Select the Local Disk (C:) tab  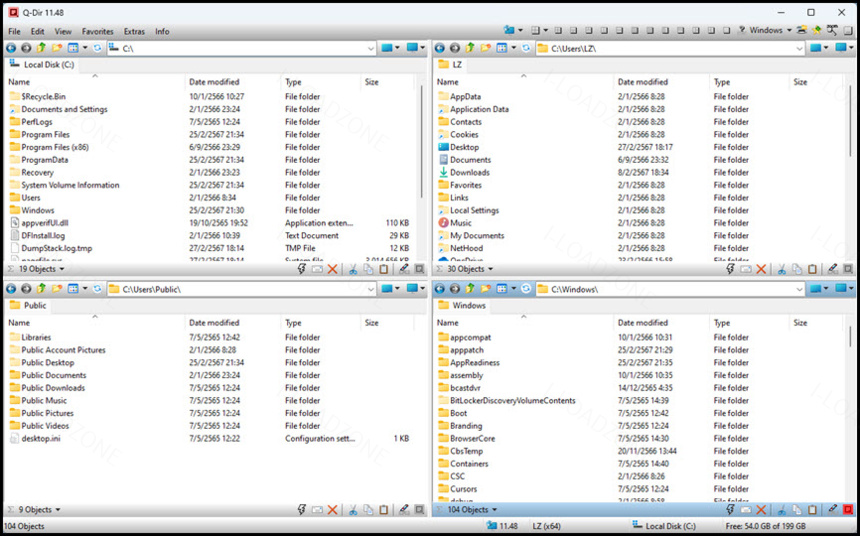click(42, 65)
